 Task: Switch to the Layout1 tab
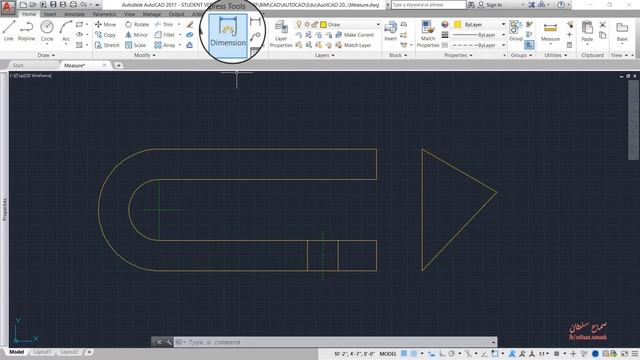pyautogui.click(x=42, y=352)
